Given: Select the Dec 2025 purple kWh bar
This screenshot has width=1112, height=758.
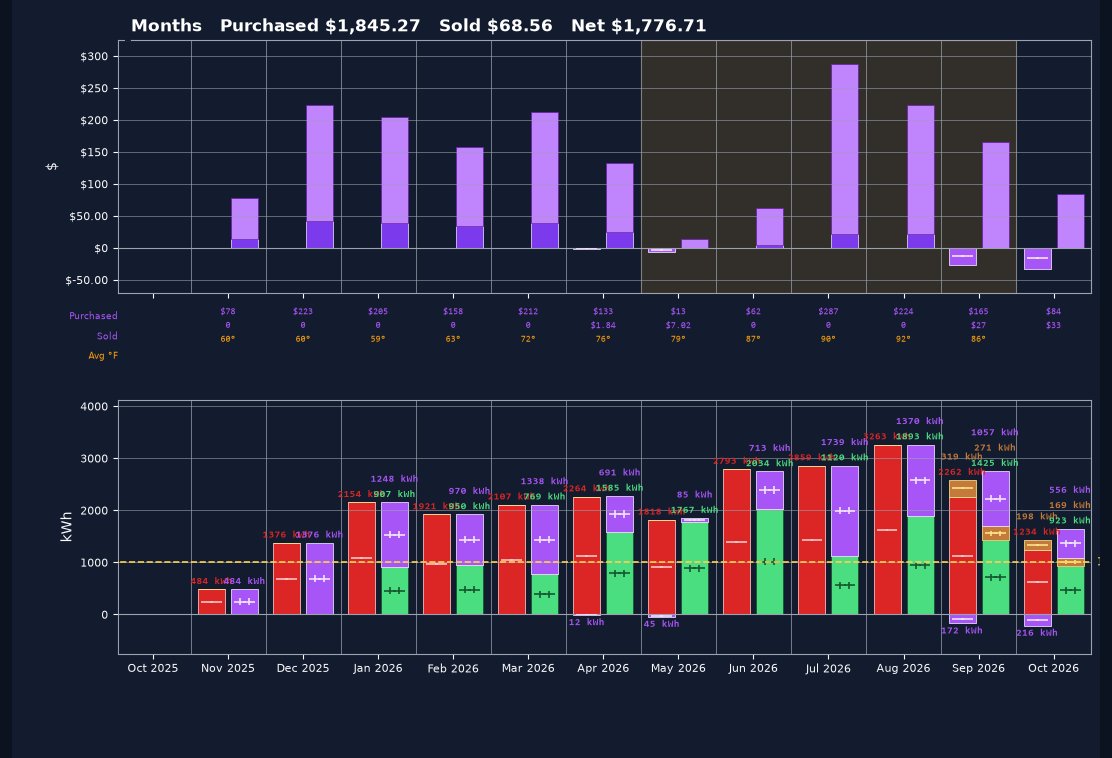Looking at the screenshot, I should tap(320, 579).
